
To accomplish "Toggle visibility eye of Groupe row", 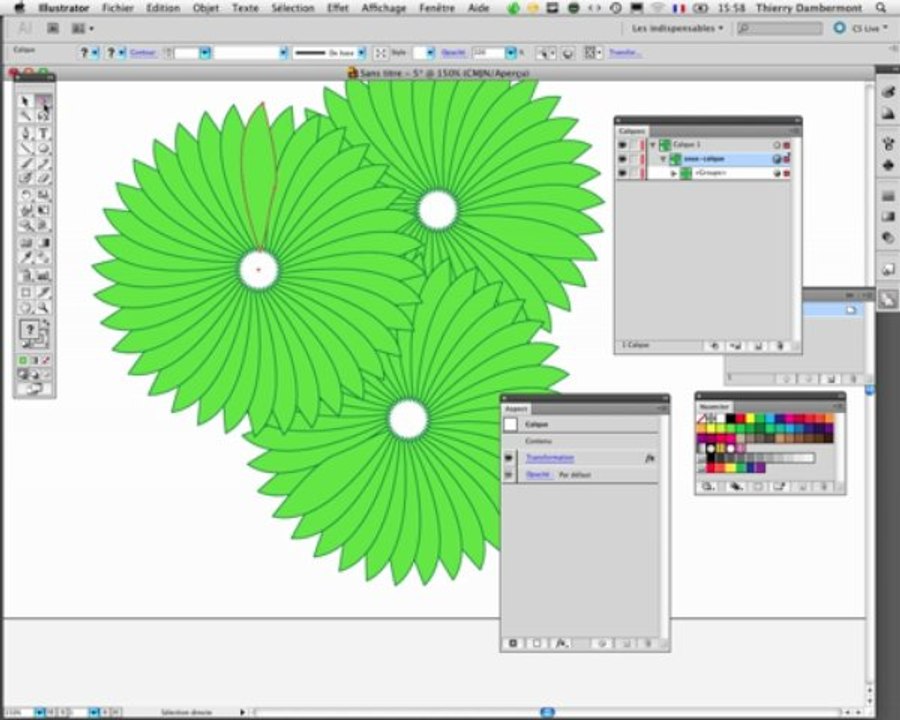I will [x=623, y=173].
